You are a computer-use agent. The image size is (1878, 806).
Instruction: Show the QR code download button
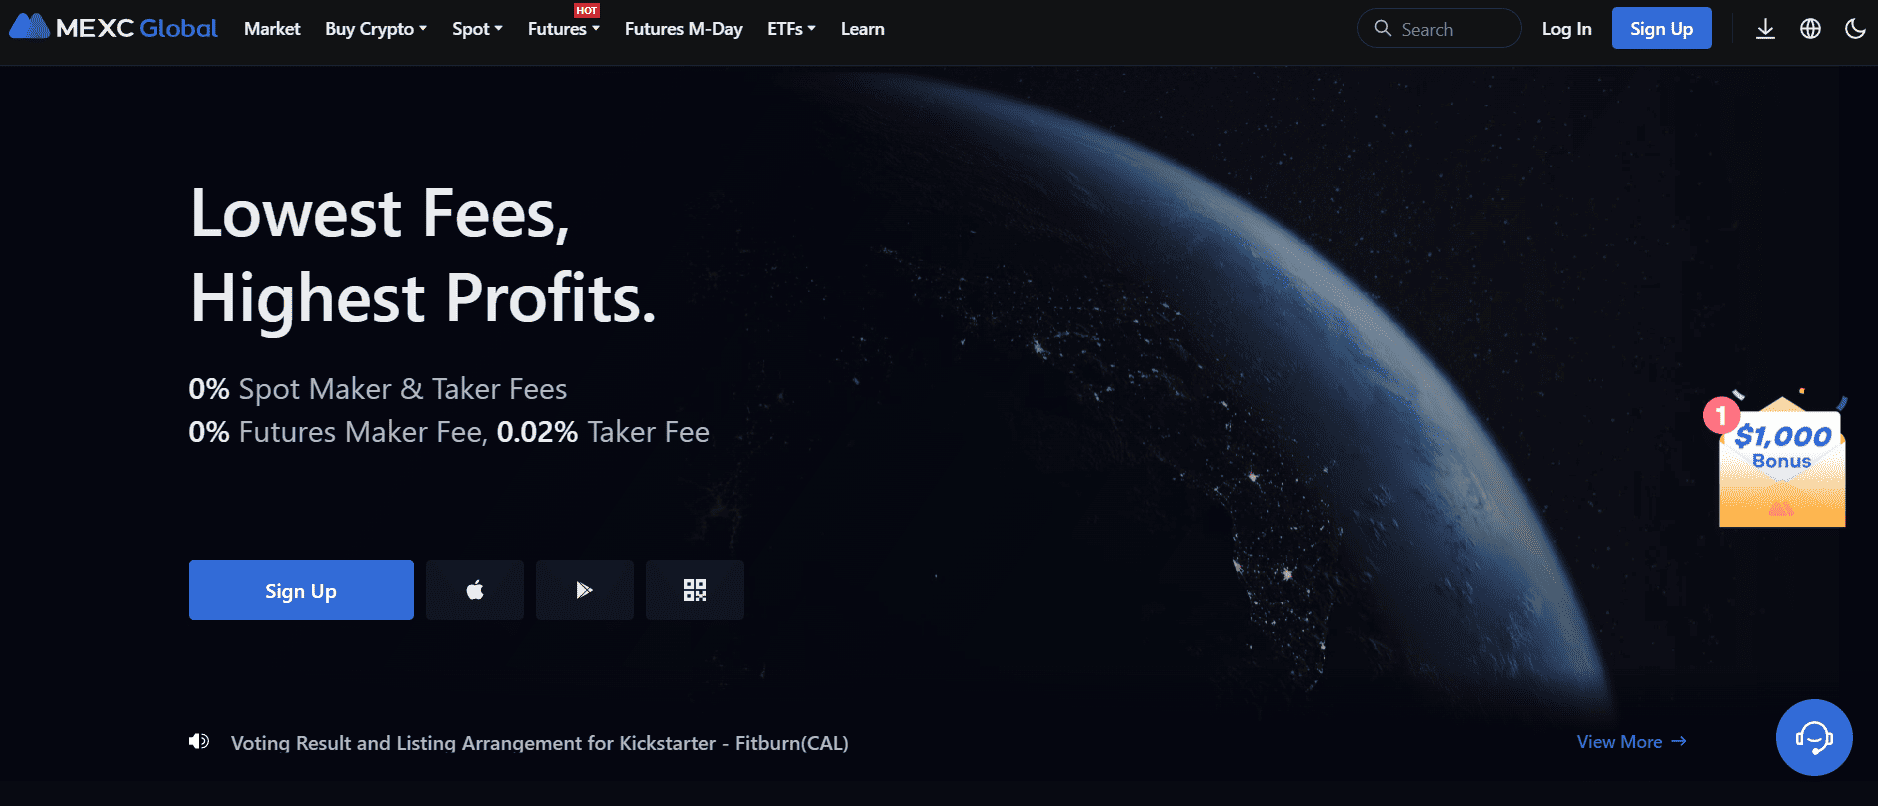click(695, 590)
